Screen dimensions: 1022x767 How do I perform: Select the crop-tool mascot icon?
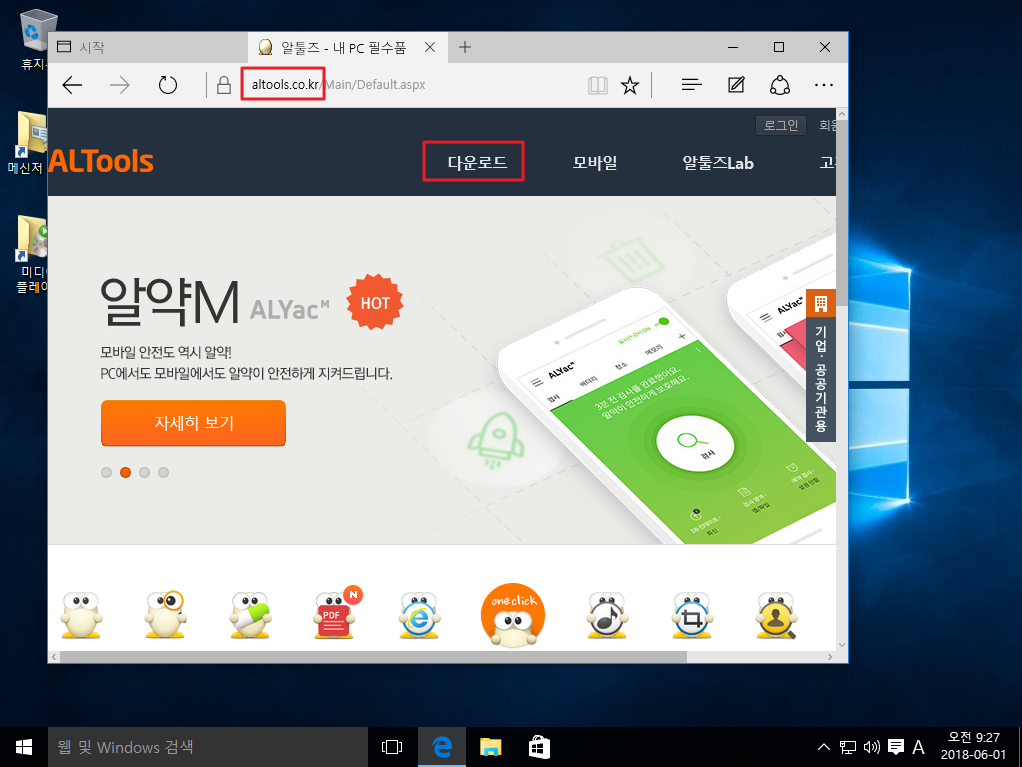point(692,615)
